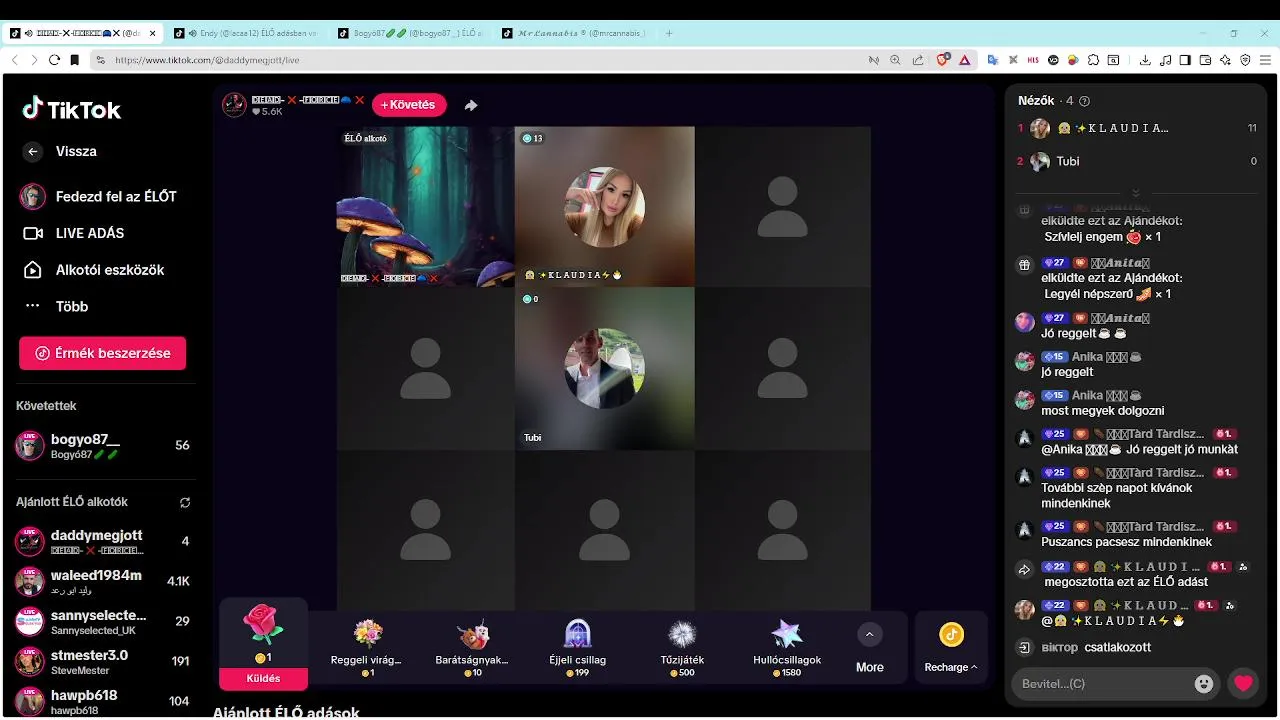Send a heart like in chat

(1243, 684)
